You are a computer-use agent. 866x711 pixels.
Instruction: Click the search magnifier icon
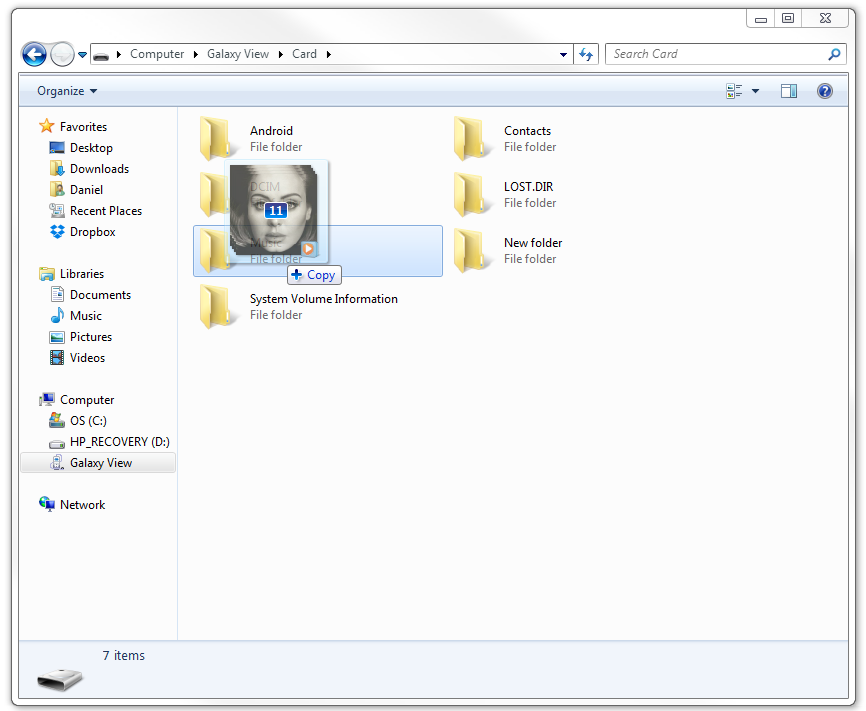click(x=835, y=54)
